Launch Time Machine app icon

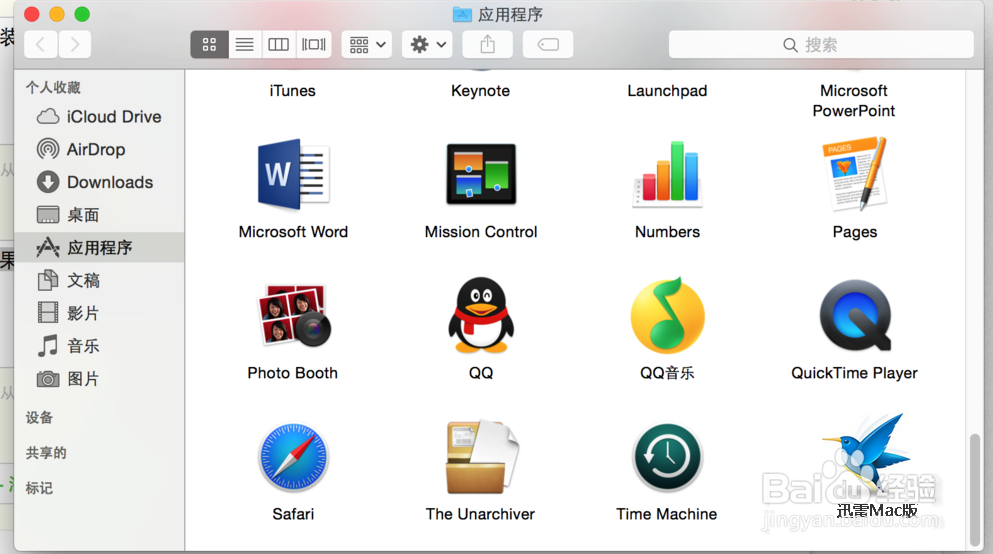tap(667, 457)
